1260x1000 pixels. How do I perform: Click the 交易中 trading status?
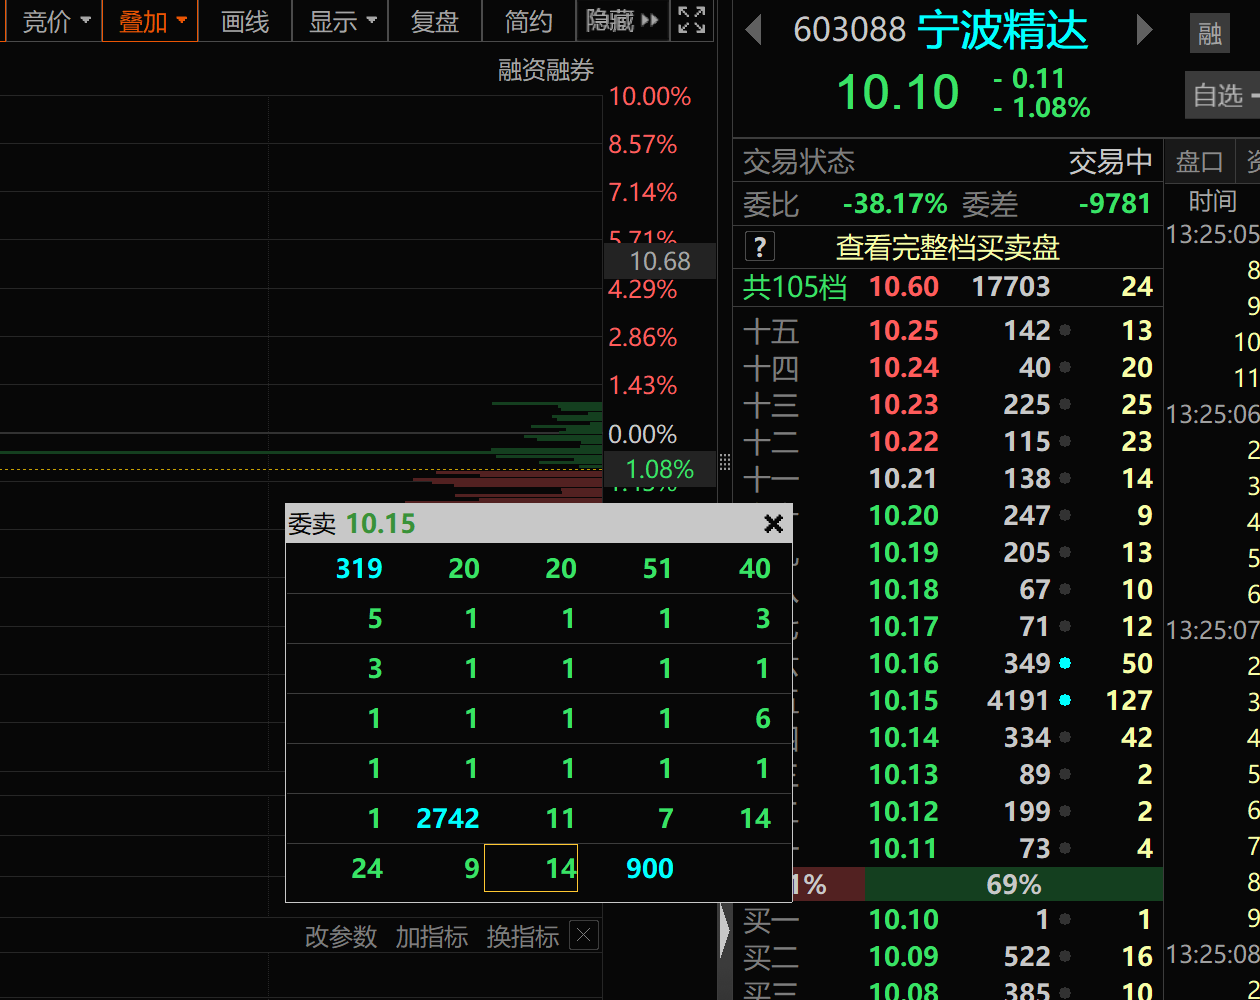pos(1110,161)
